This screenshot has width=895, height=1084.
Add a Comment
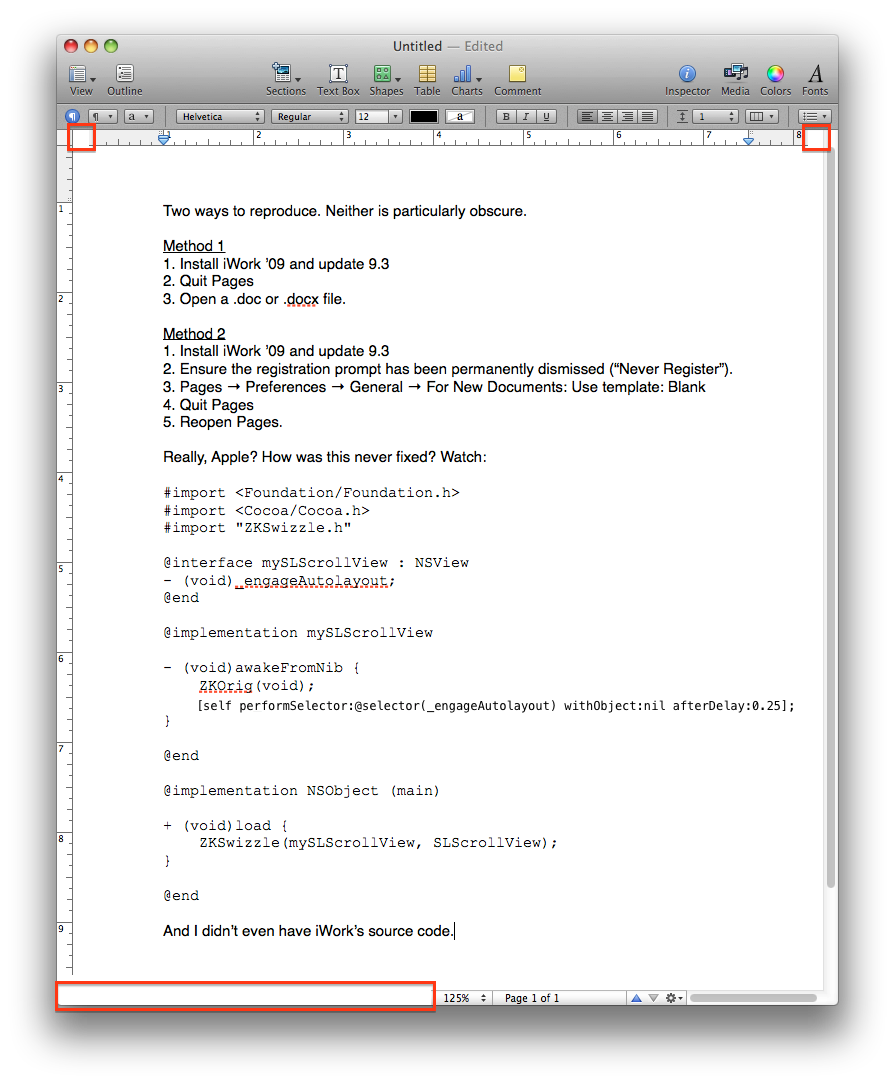point(517,80)
